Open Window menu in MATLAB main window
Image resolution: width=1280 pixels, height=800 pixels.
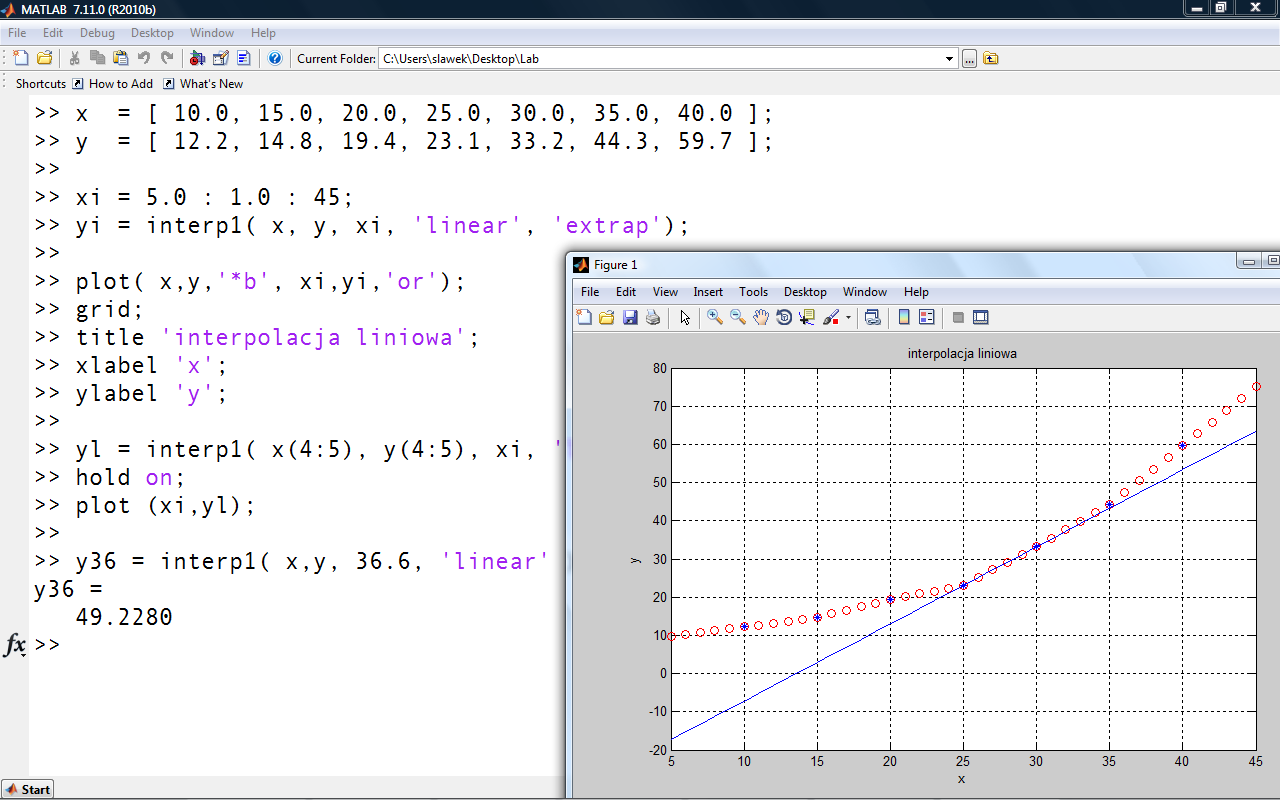pos(212,33)
